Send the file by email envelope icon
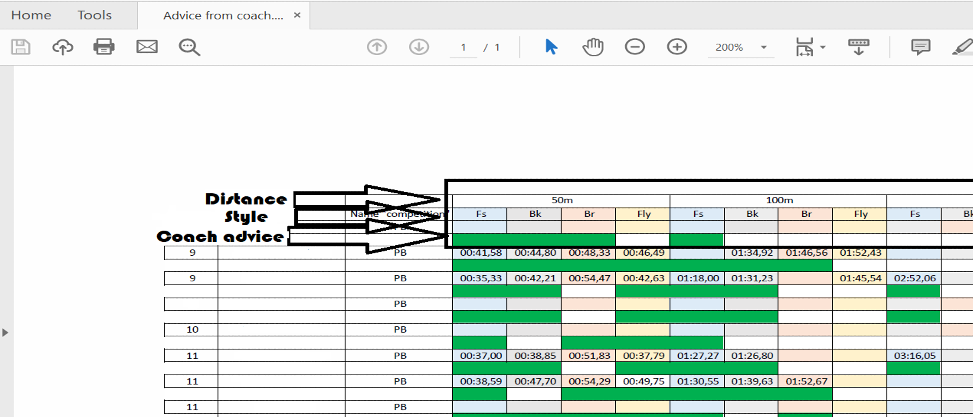974x418 pixels. tap(147, 47)
